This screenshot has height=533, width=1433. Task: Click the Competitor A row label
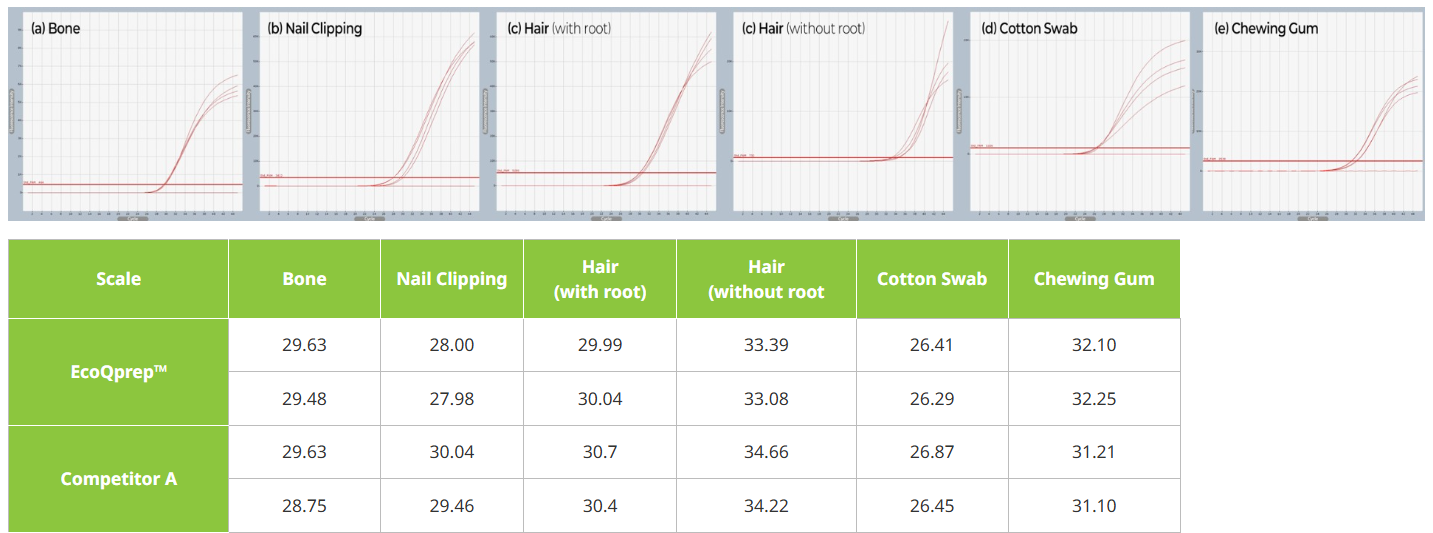pyautogui.click(x=118, y=479)
